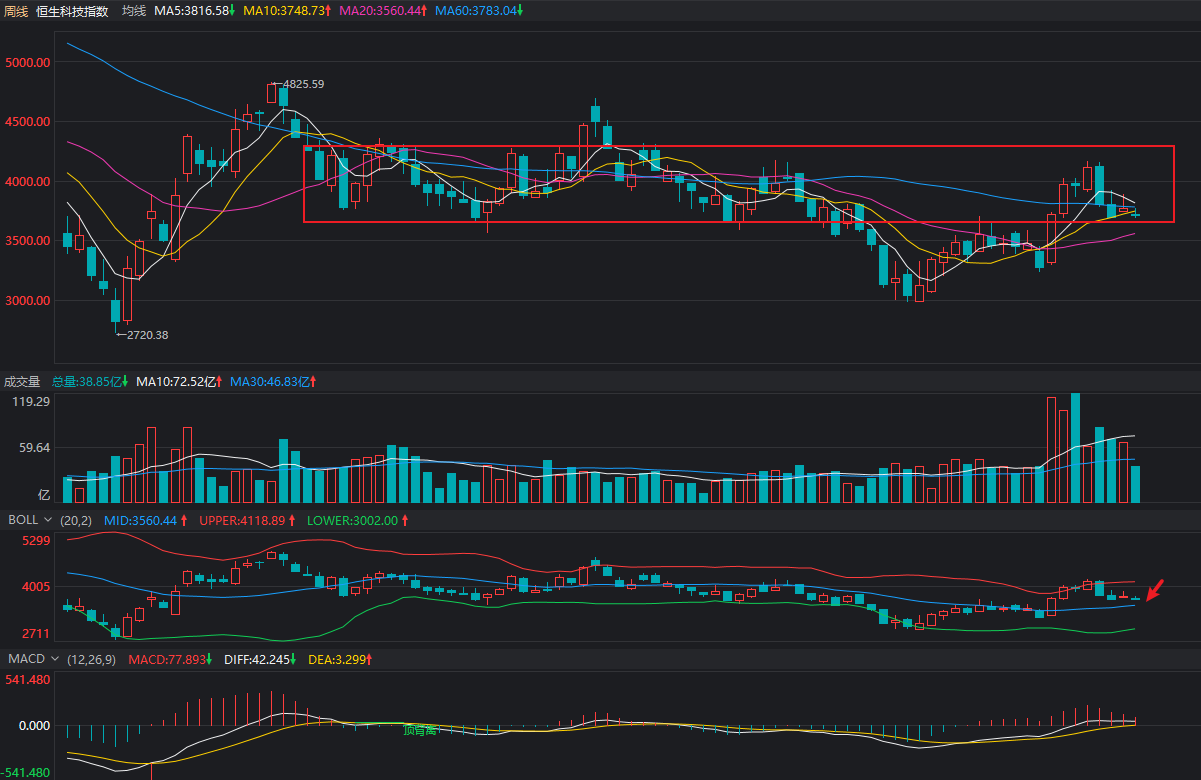
Task: Click the 均线 moving average label
Action: (x=134, y=11)
